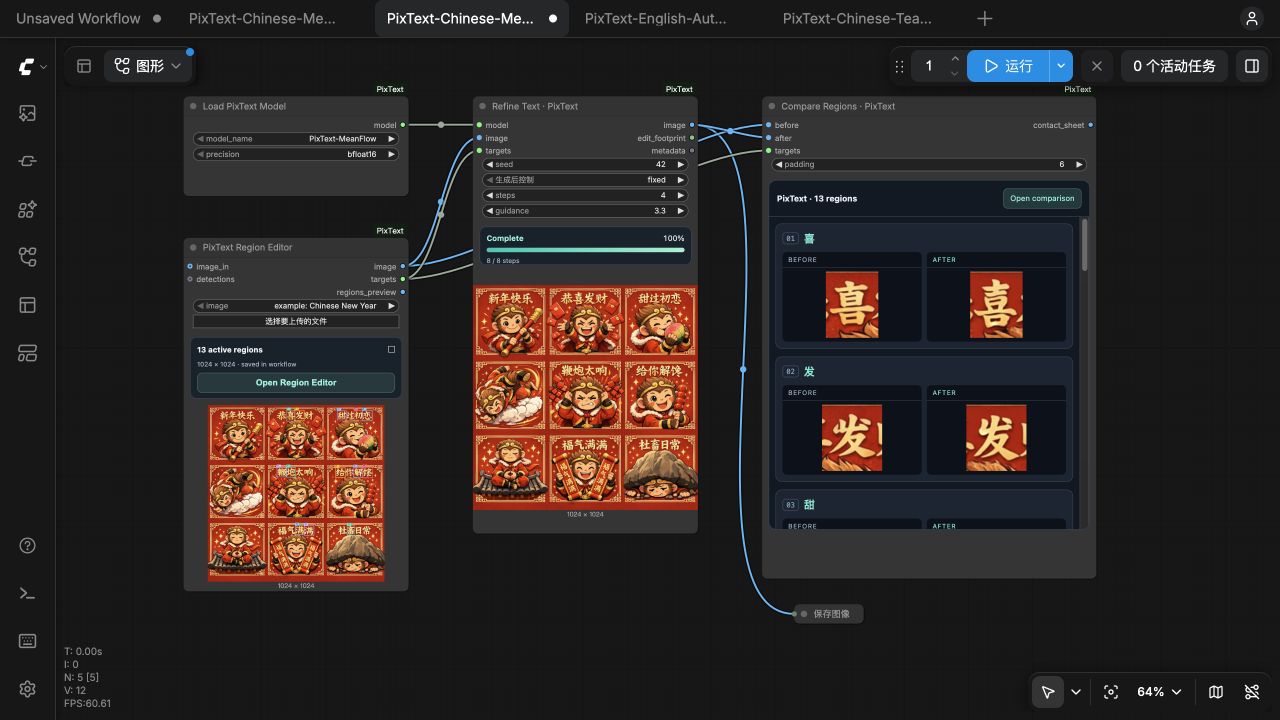
Task: Collapse the Load PixText Model node
Action: click(192, 106)
